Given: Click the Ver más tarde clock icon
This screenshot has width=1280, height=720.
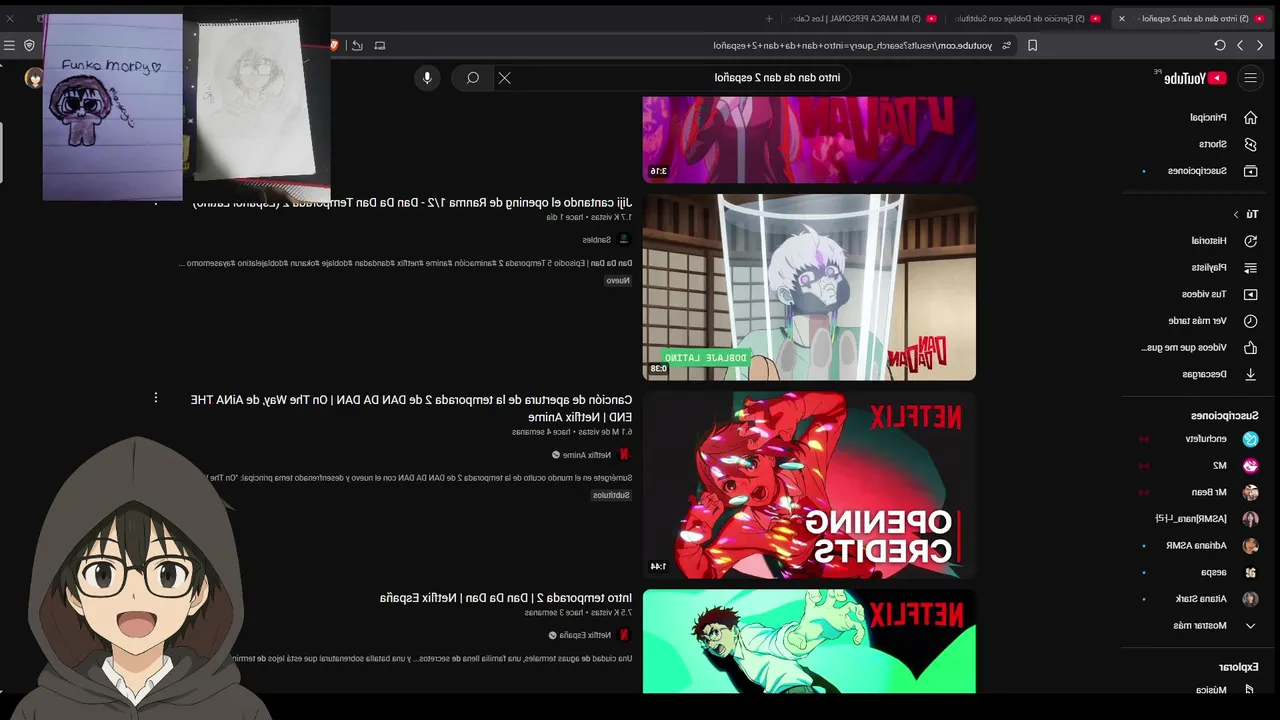Looking at the screenshot, I should click(x=1250, y=321).
